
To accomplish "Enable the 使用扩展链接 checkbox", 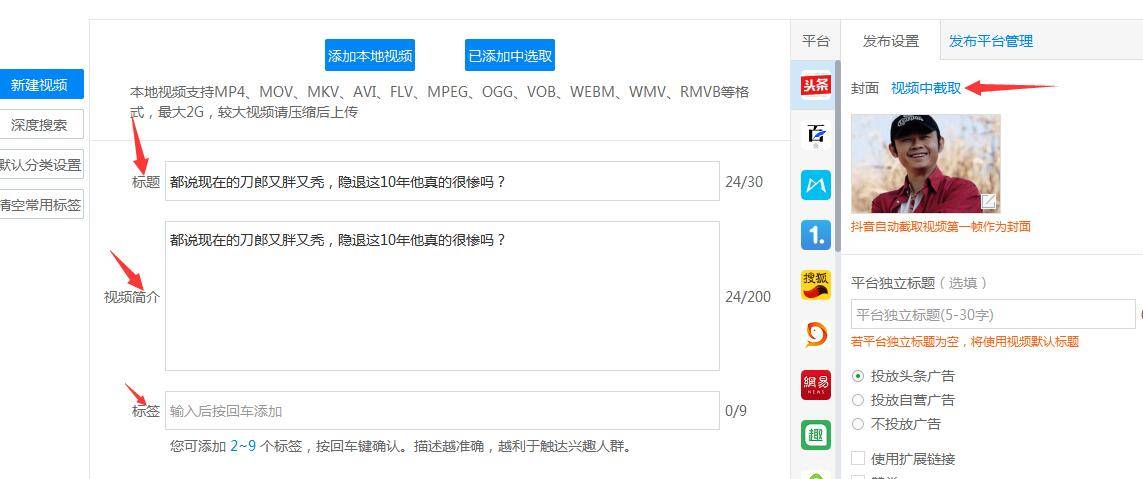I will [x=858, y=459].
